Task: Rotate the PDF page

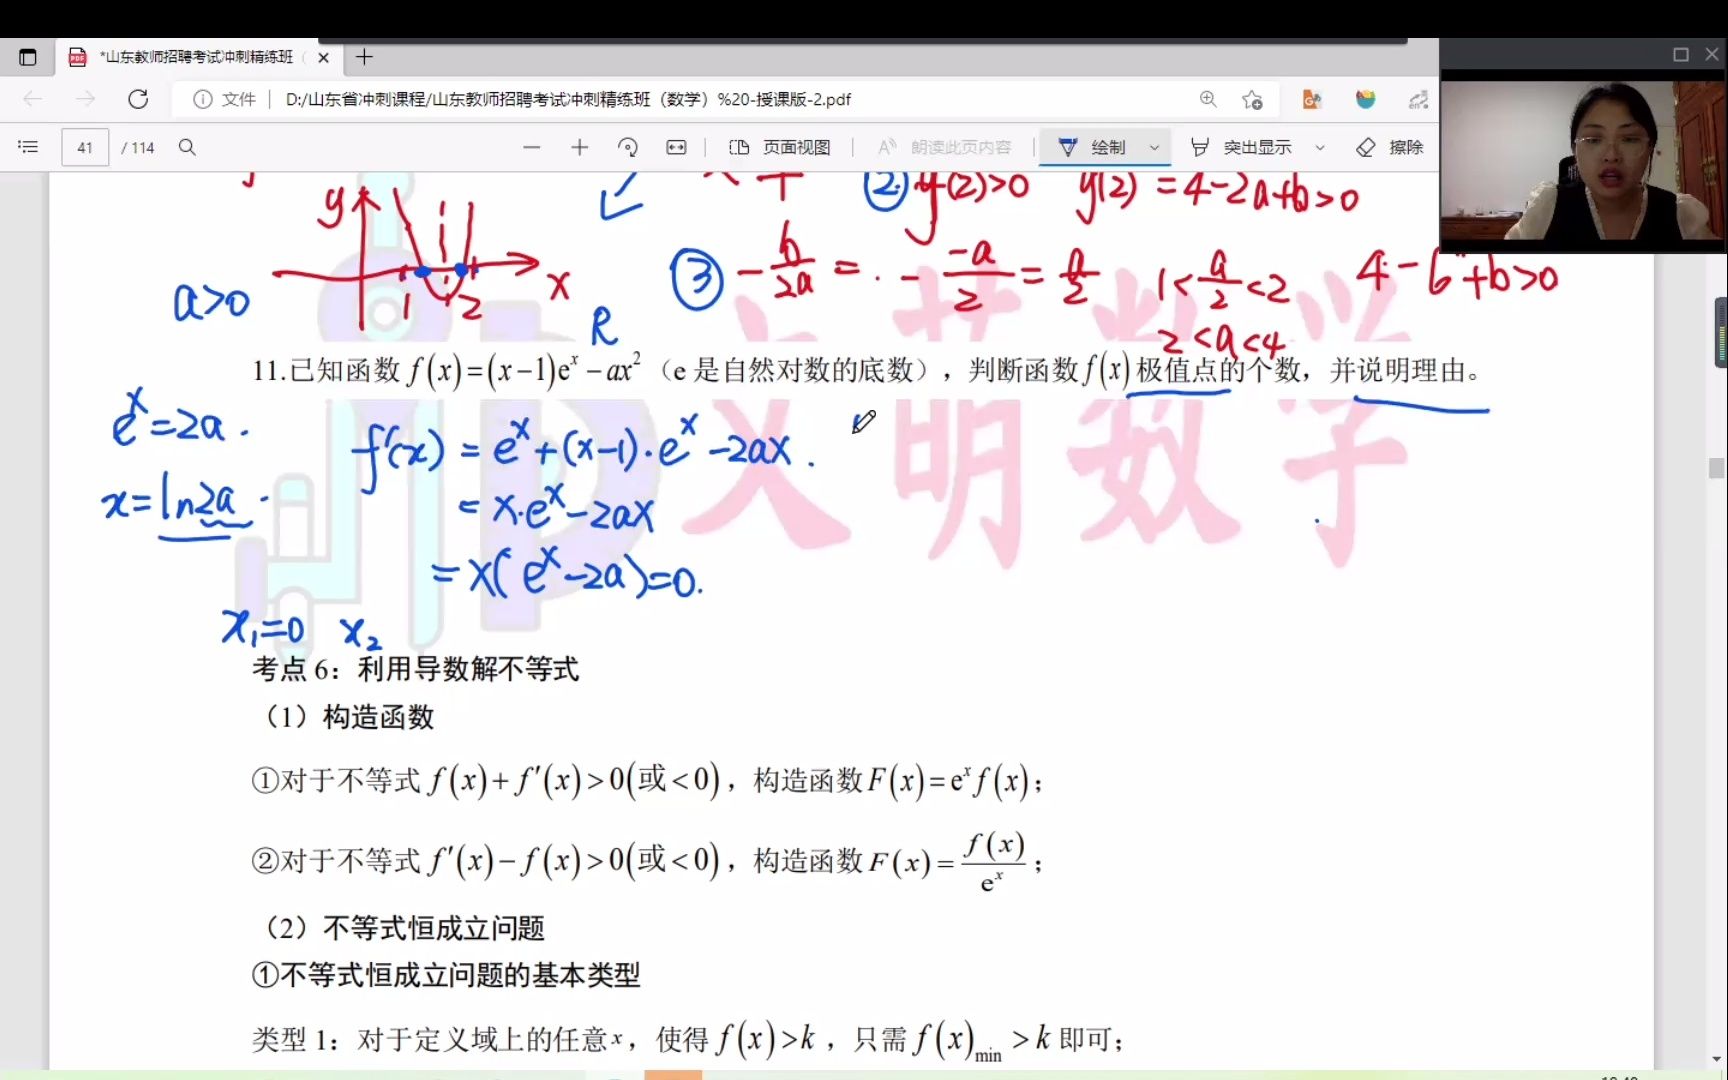Action: click(x=628, y=147)
